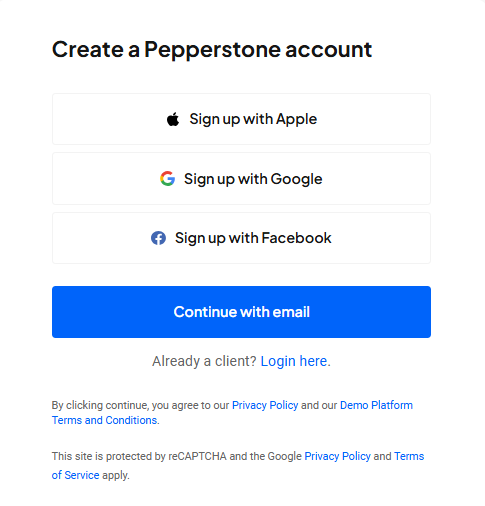Choose the Sign up with Google button
The width and height of the screenshot is (485, 506).
pos(241,179)
